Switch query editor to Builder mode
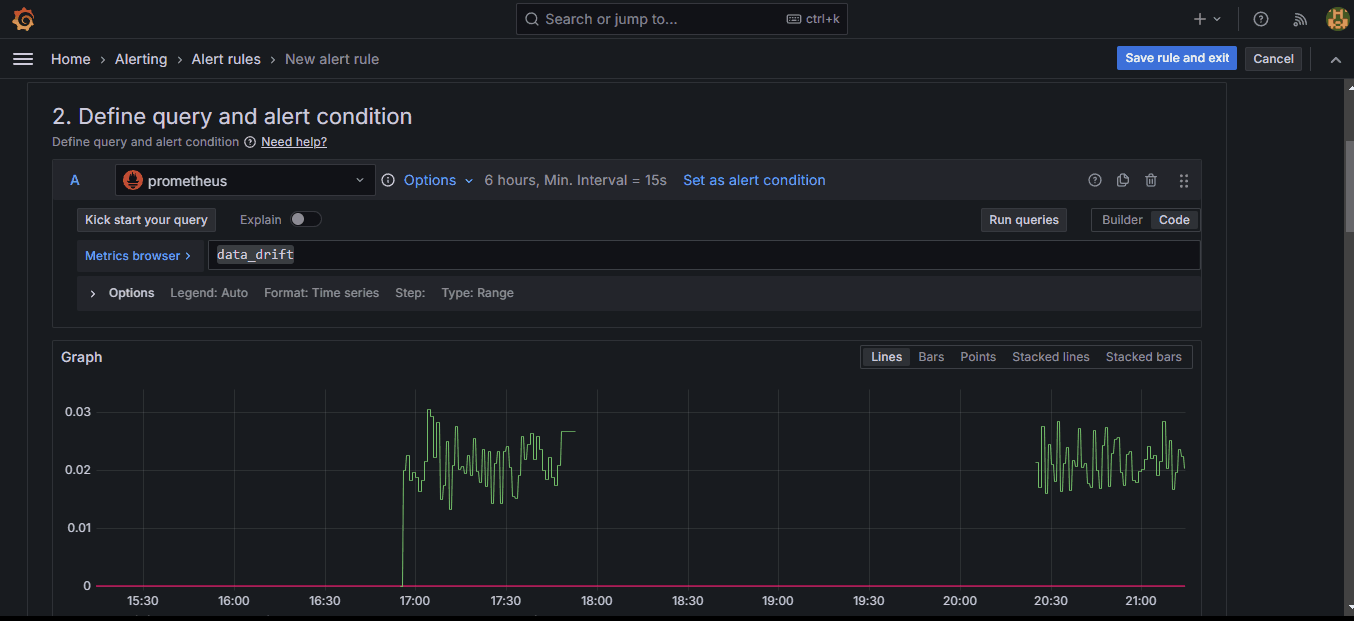The height and width of the screenshot is (621, 1354). pos(1122,220)
